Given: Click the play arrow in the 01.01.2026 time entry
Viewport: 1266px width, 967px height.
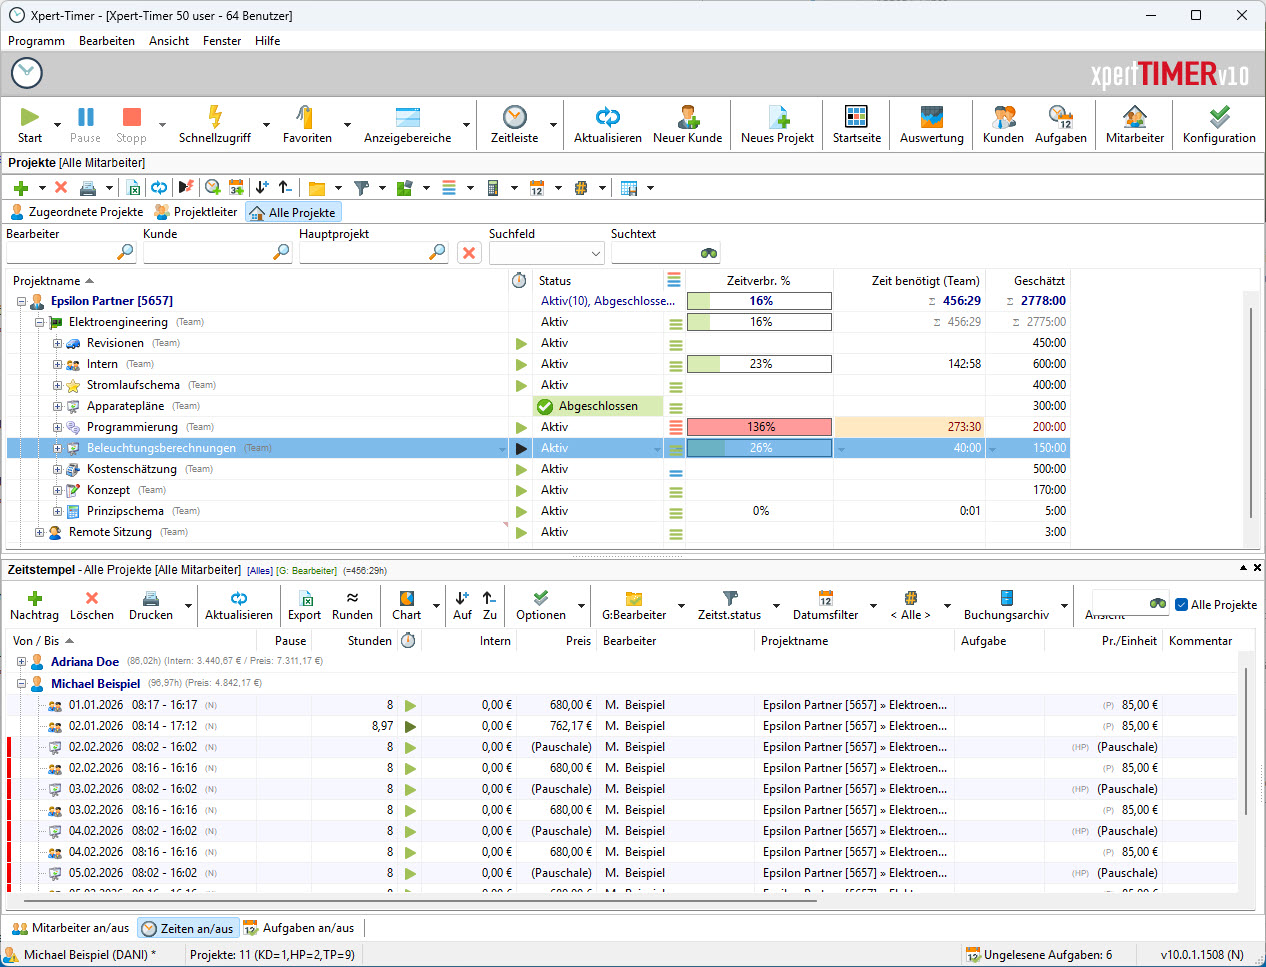Looking at the screenshot, I should tap(410, 705).
